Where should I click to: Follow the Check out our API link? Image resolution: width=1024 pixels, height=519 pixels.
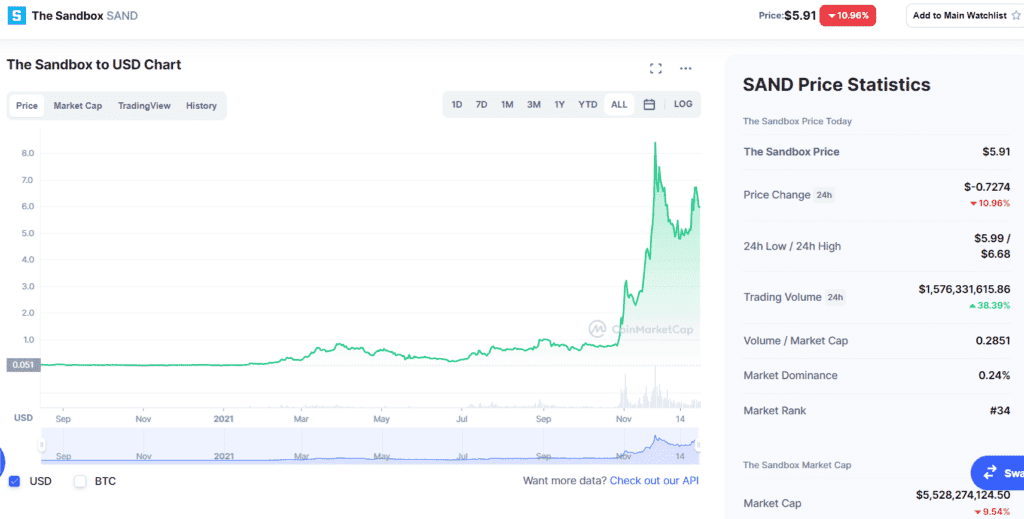pos(654,481)
